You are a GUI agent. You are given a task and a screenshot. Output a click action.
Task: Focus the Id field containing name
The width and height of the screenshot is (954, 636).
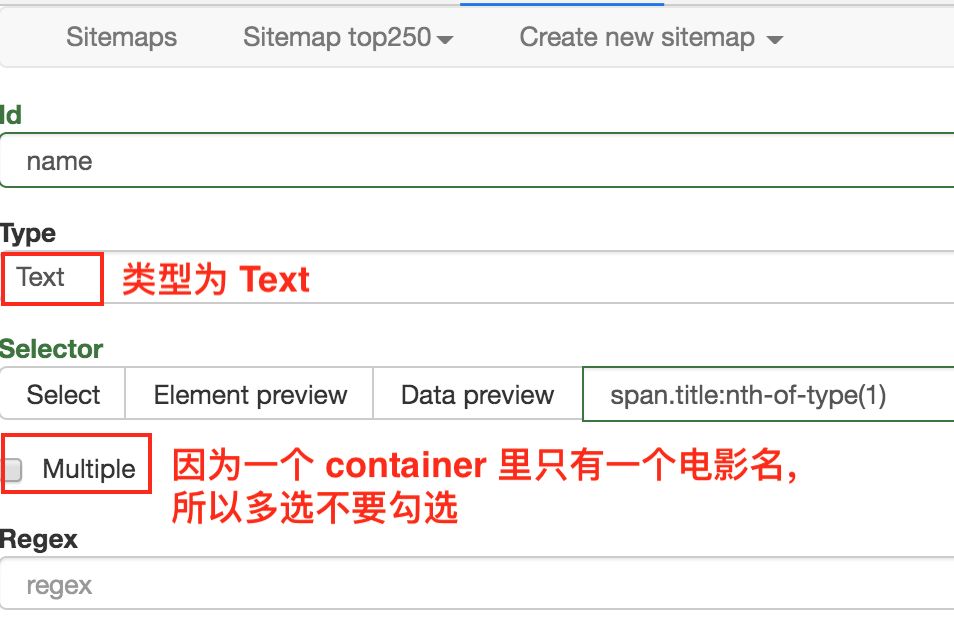[x=477, y=161]
